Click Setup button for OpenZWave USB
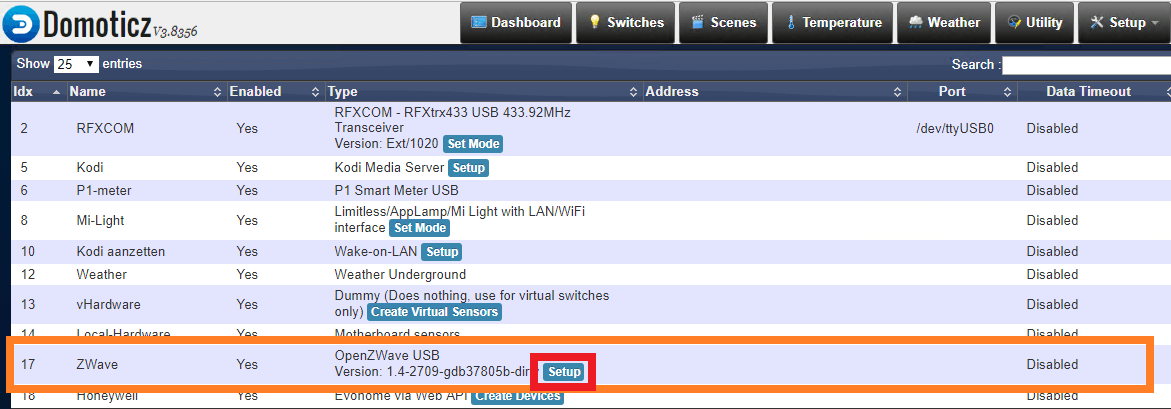 [x=563, y=372]
